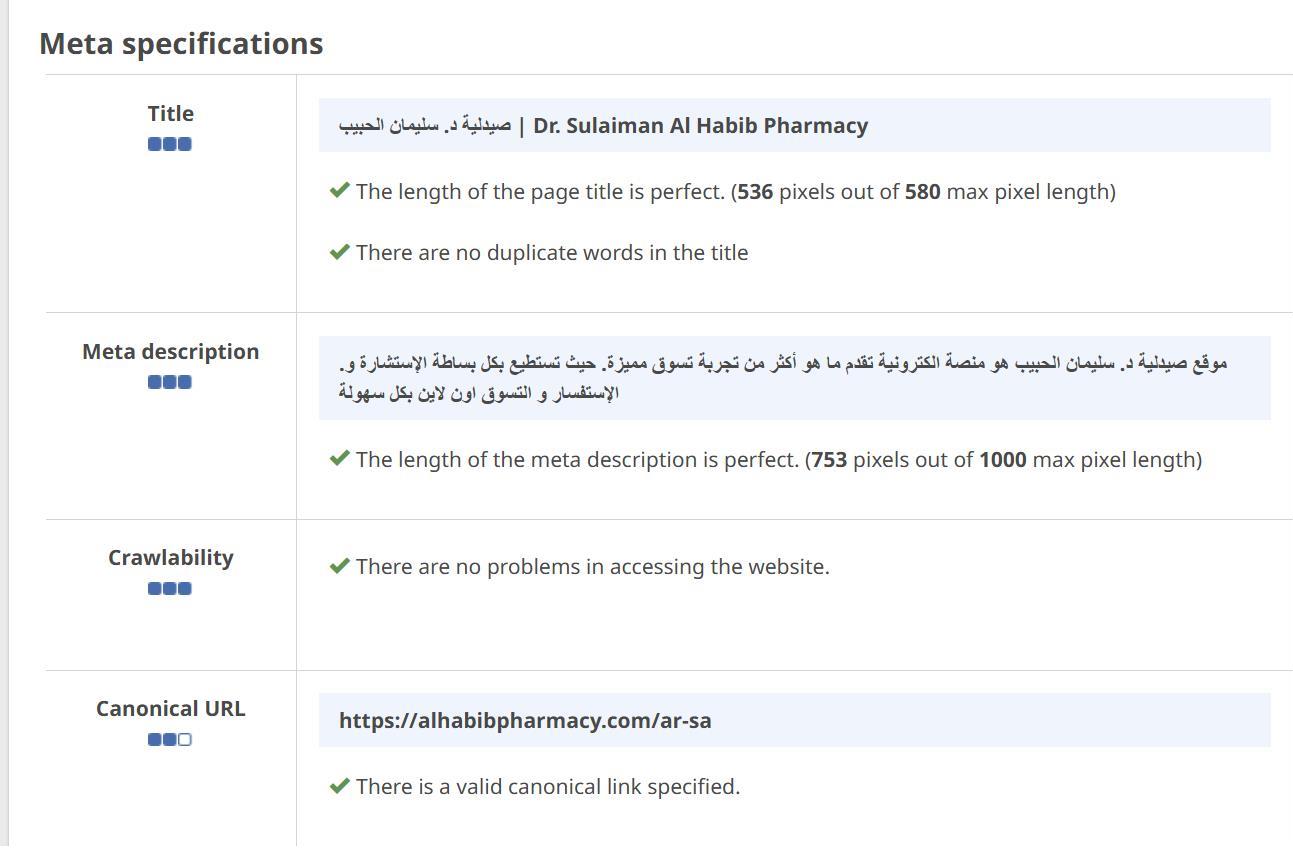Screen dimensions: 1293x848
Task: Click the Meta description row label
Action: click(x=171, y=352)
